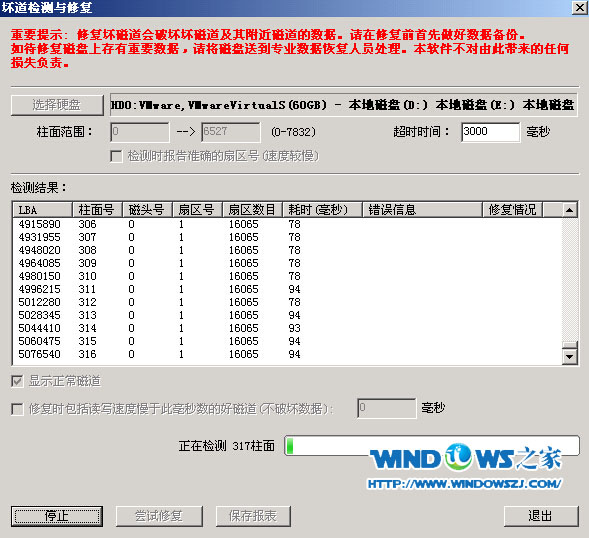Select the row with LBA 4996215
Screen dimensions: 589x538
click(287, 289)
